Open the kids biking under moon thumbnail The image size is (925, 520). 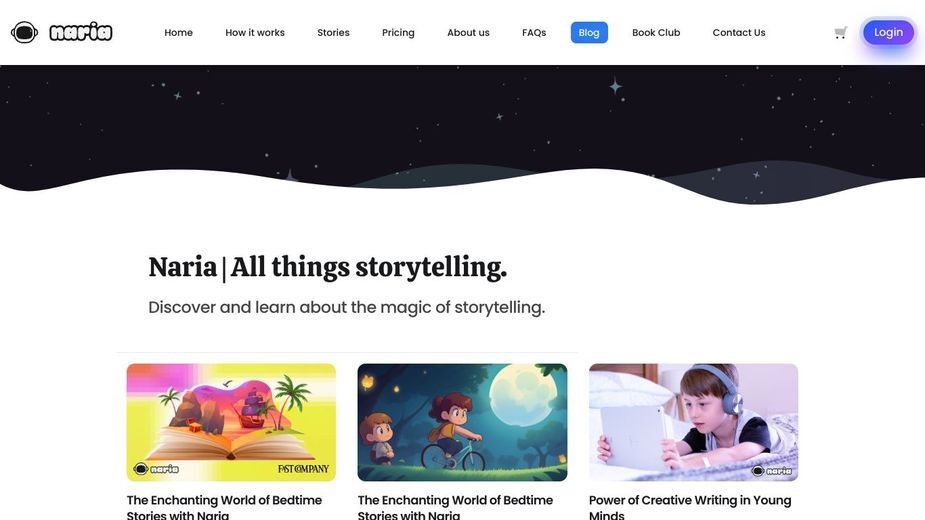(462, 422)
